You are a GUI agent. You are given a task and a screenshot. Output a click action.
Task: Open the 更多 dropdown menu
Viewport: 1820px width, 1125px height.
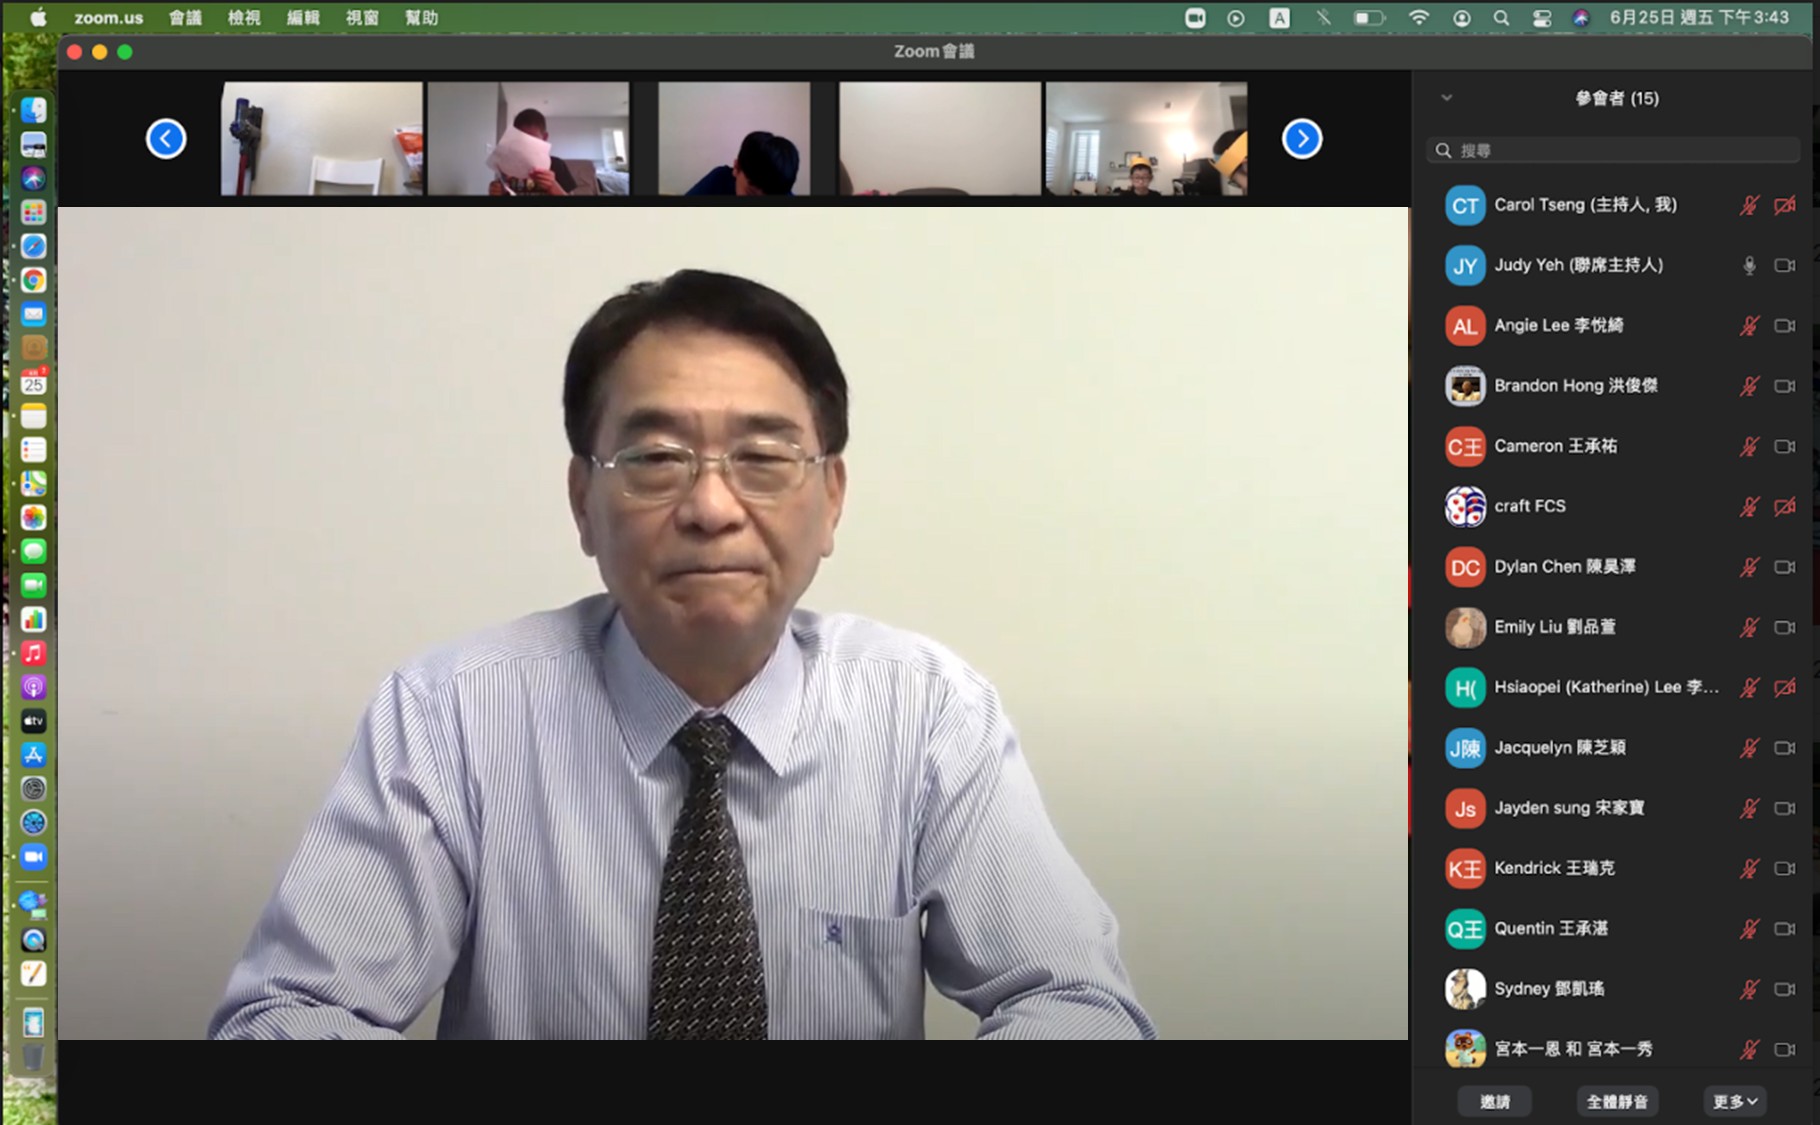[x=1734, y=1101]
